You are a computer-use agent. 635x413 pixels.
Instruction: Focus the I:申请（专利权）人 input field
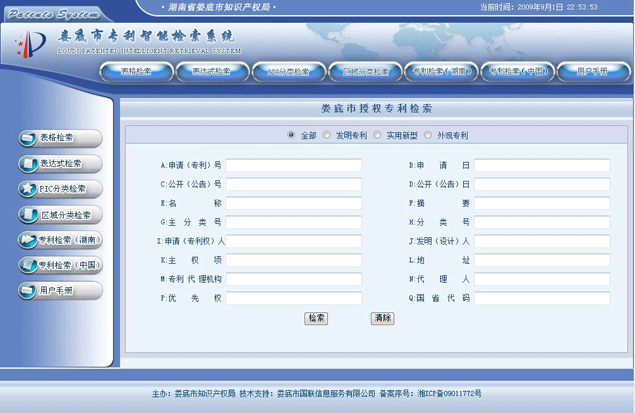294,241
